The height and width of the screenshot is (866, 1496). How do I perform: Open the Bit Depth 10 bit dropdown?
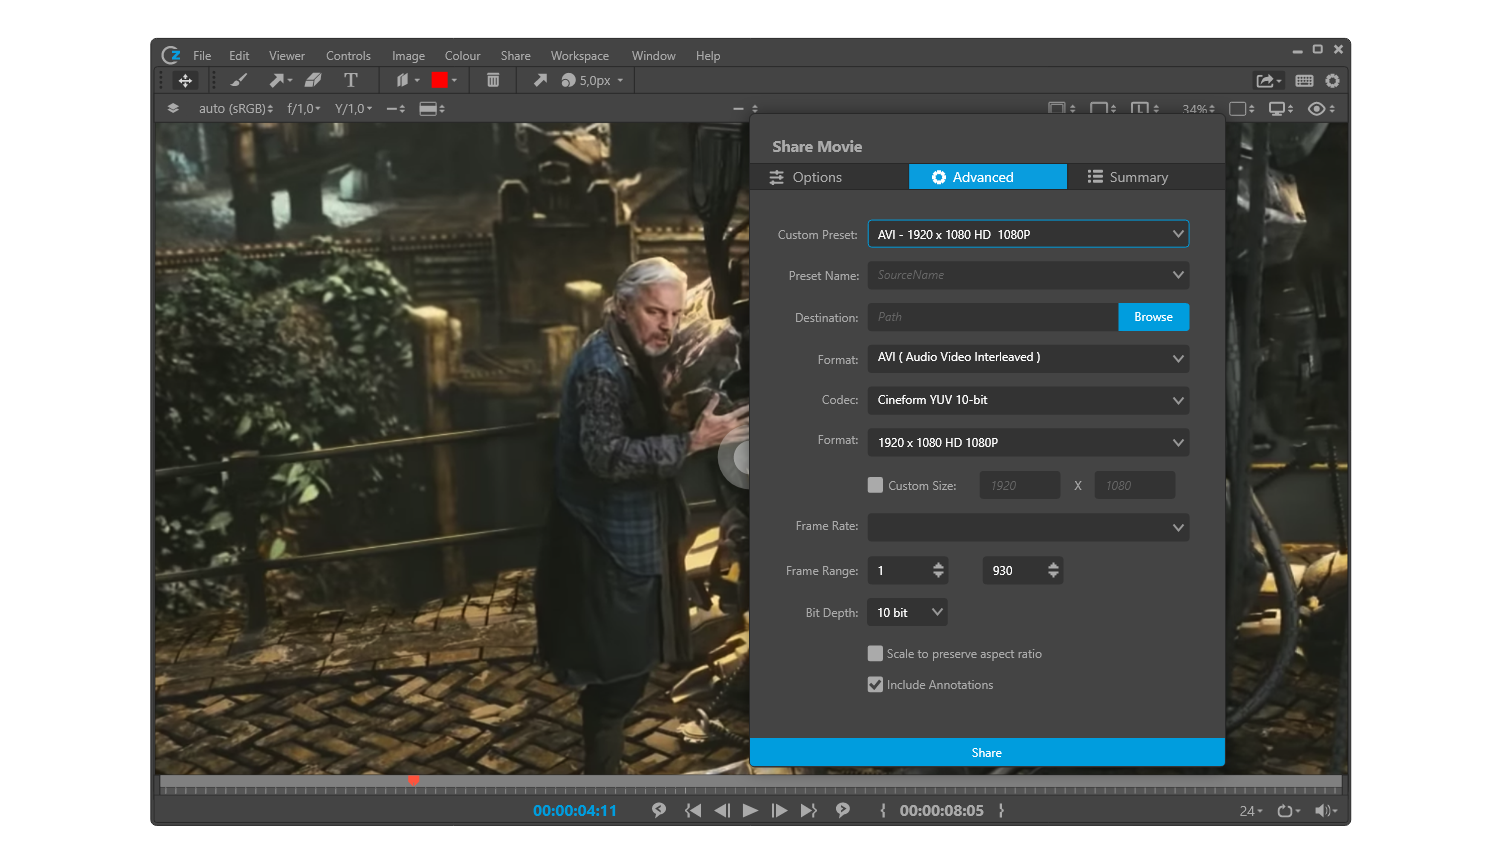pos(908,612)
